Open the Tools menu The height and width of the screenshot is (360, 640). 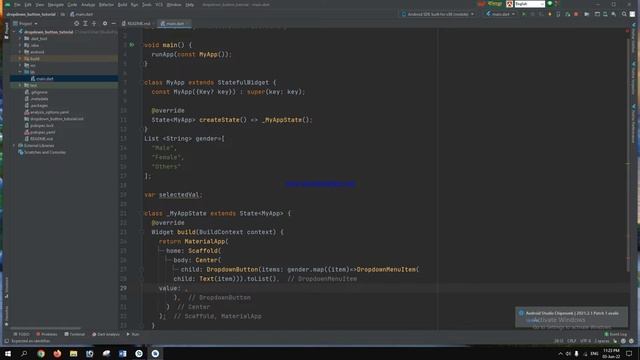click(147, 5)
